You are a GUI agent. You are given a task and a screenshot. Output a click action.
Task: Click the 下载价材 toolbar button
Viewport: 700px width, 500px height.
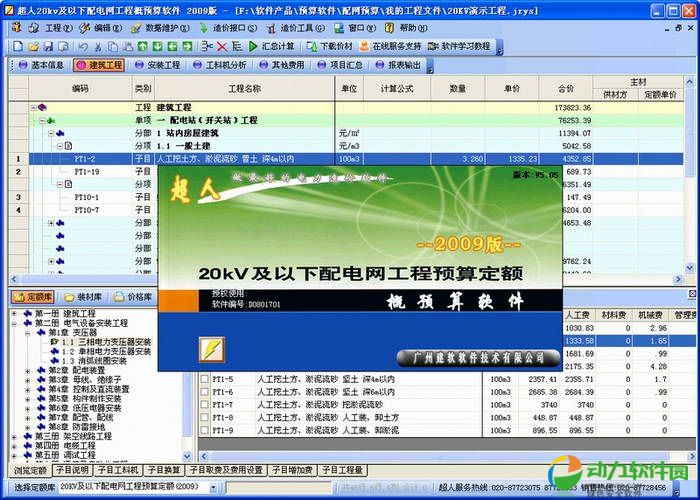[330, 46]
